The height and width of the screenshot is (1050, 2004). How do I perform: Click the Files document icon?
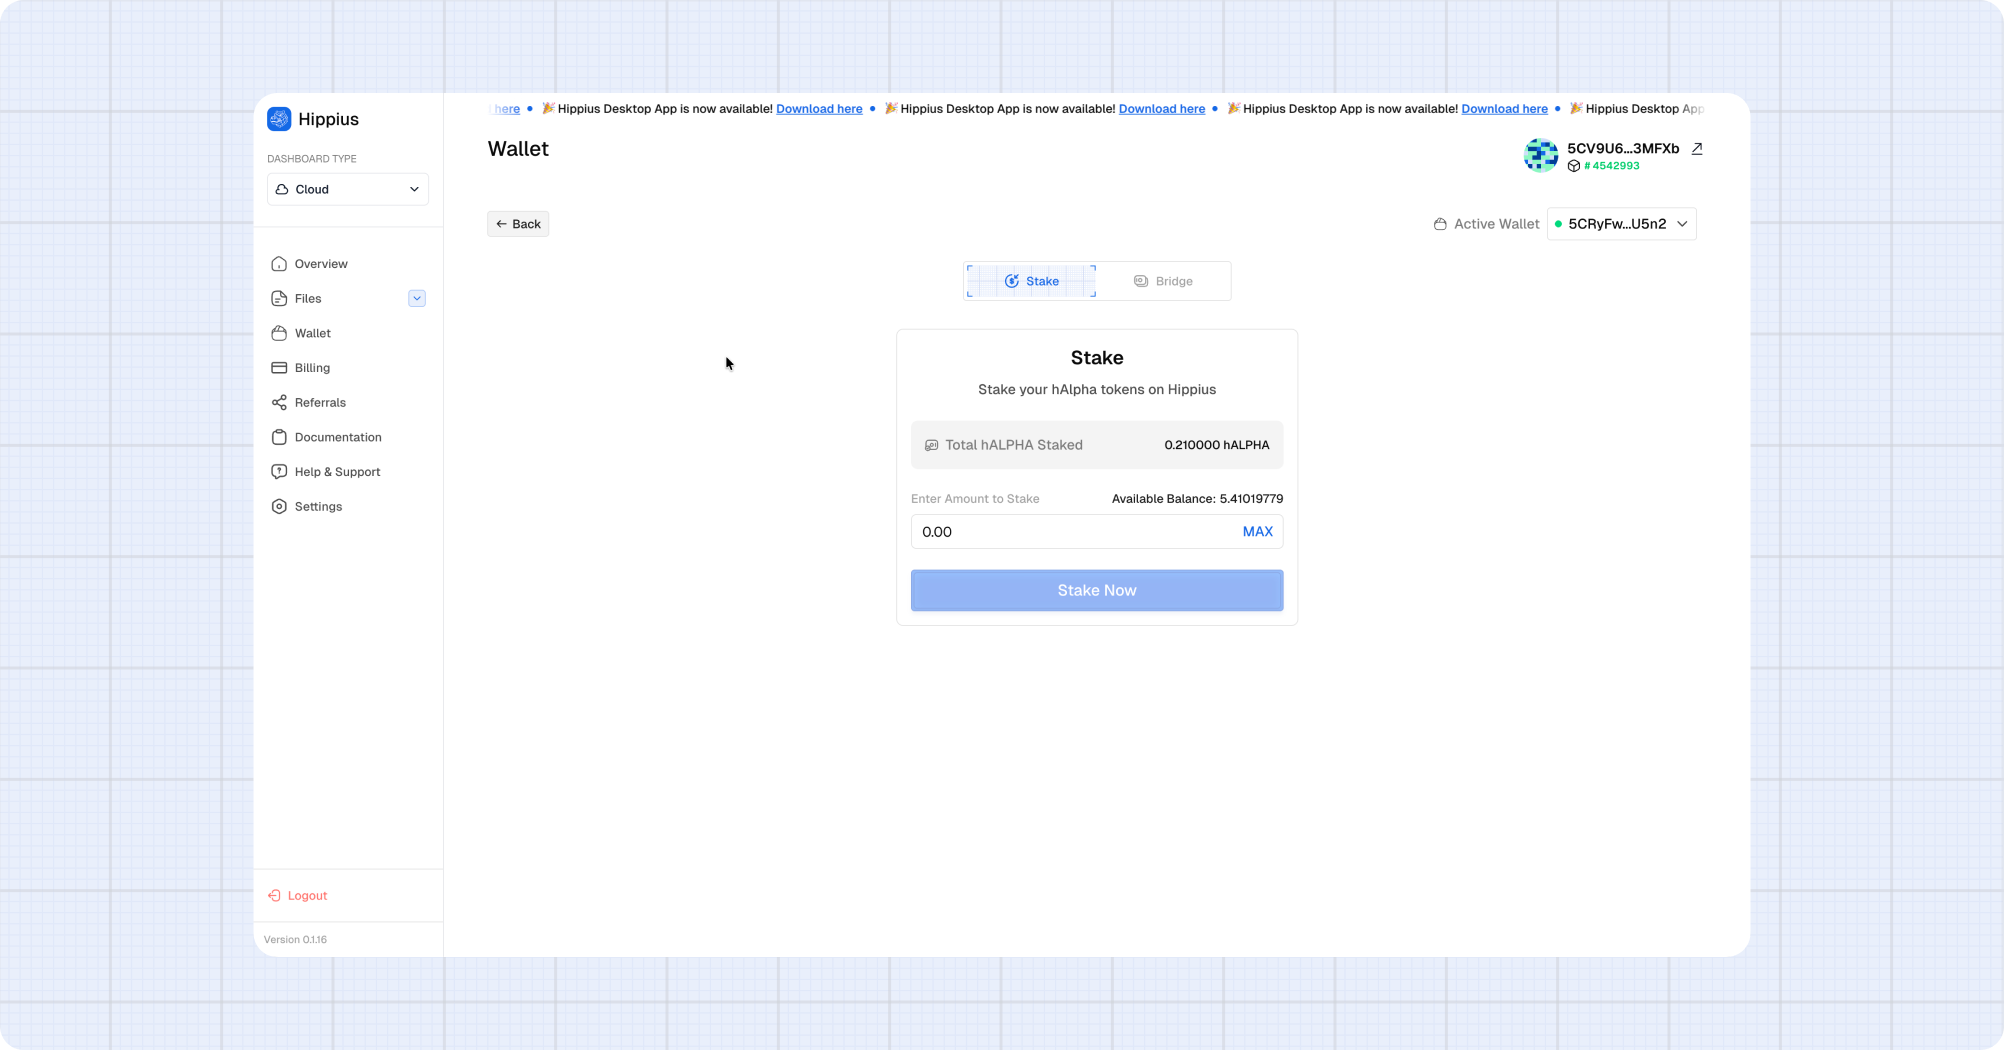[x=279, y=298]
